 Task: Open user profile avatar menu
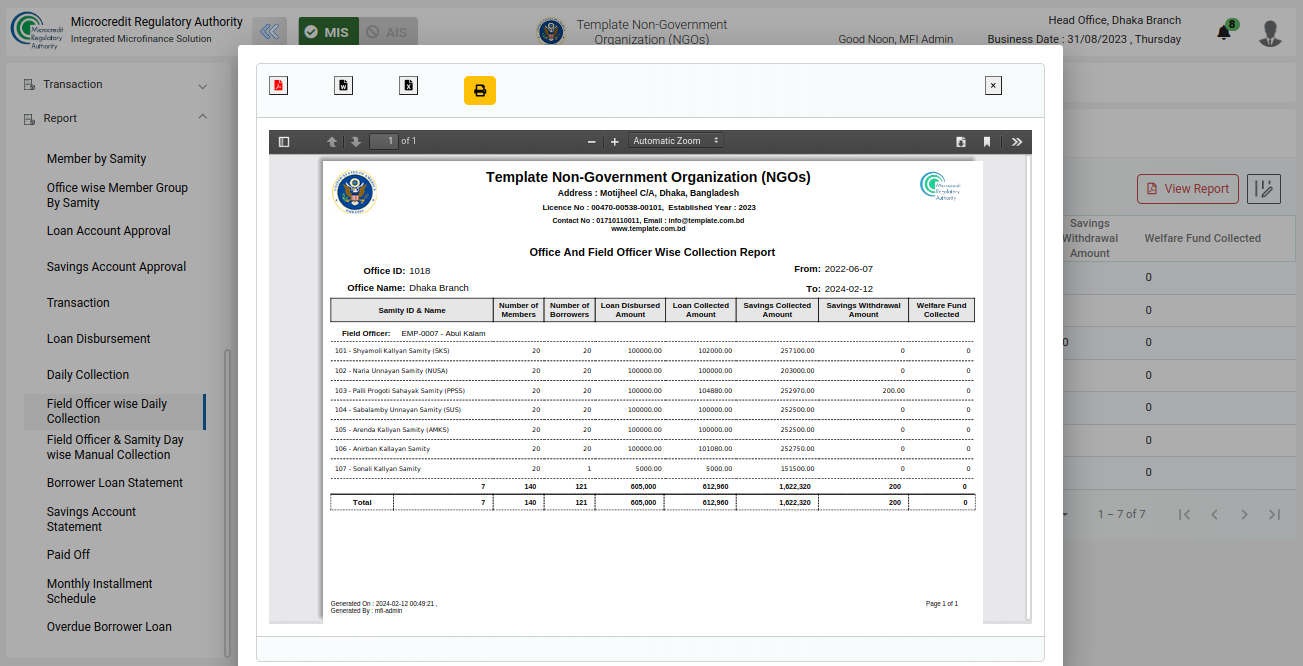pyautogui.click(x=1270, y=33)
